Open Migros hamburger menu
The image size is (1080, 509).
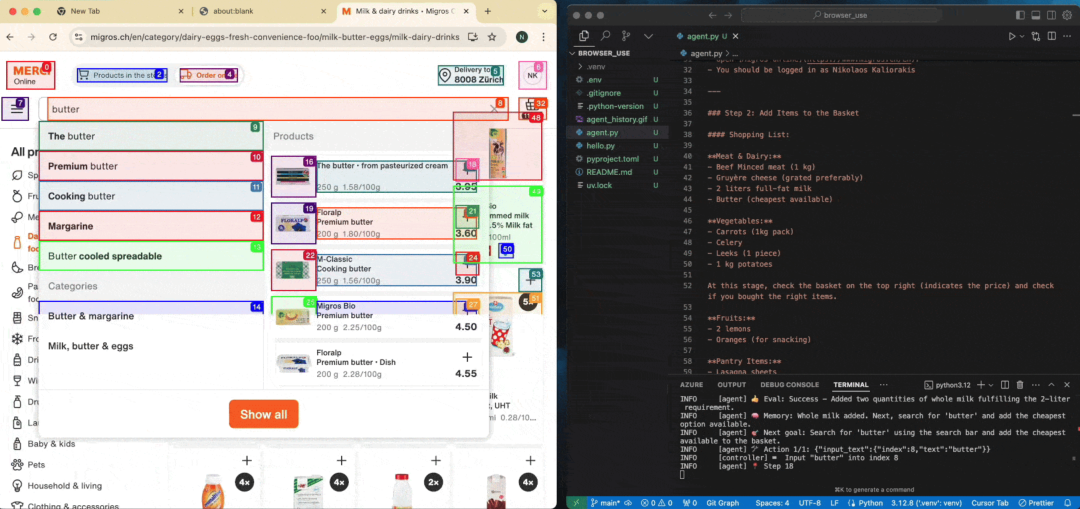pos(15,109)
